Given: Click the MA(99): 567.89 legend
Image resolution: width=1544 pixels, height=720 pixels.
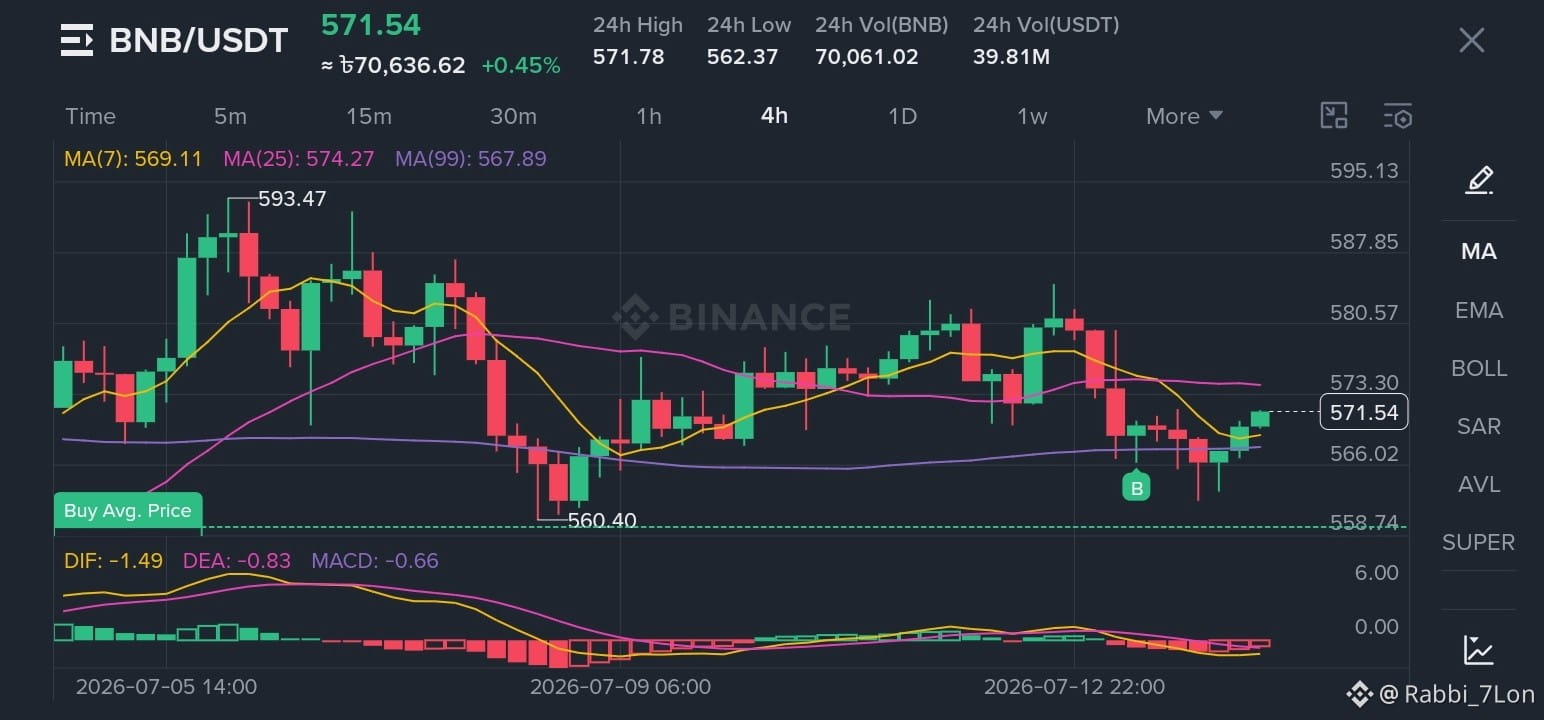Looking at the screenshot, I should pyautogui.click(x=471, y=158).
